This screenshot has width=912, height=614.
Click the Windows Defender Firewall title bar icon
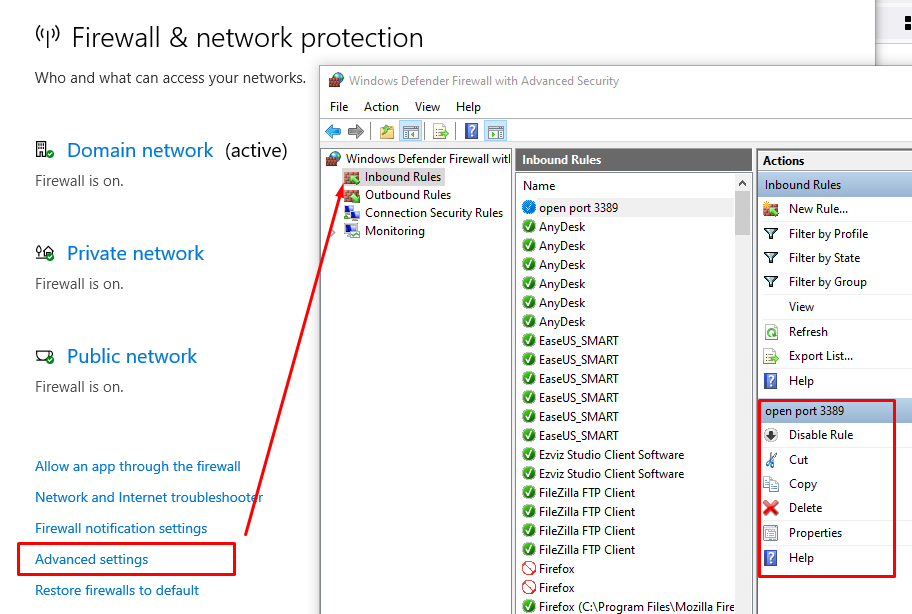(336, 80)
